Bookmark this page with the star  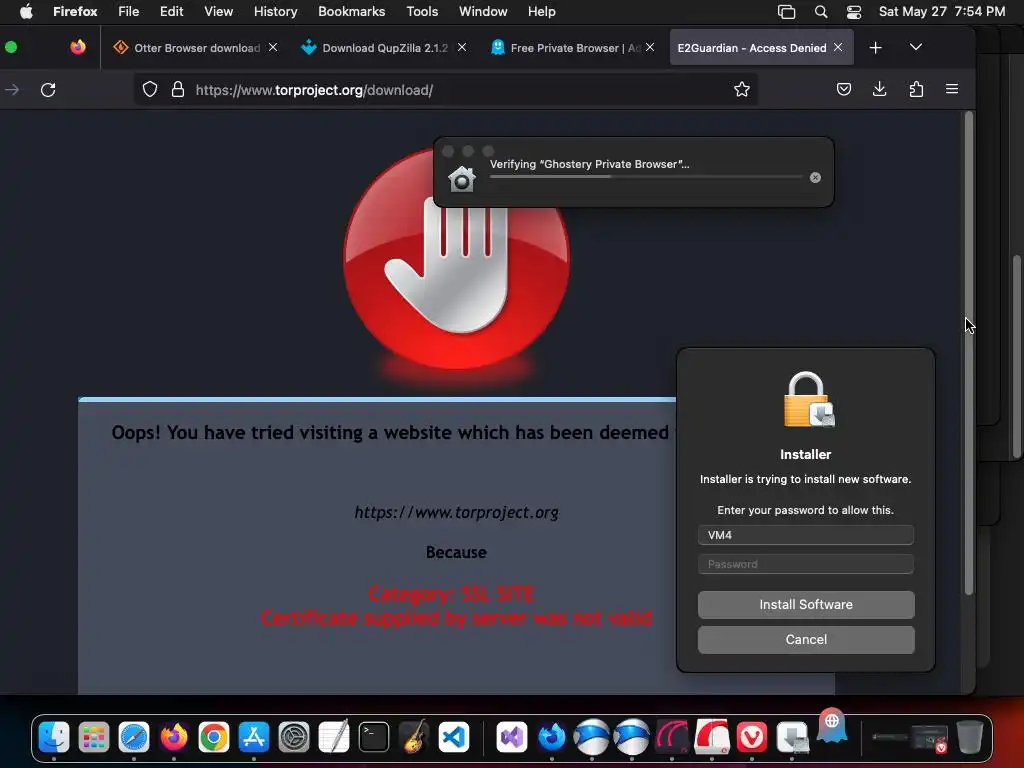click(741, 89)
